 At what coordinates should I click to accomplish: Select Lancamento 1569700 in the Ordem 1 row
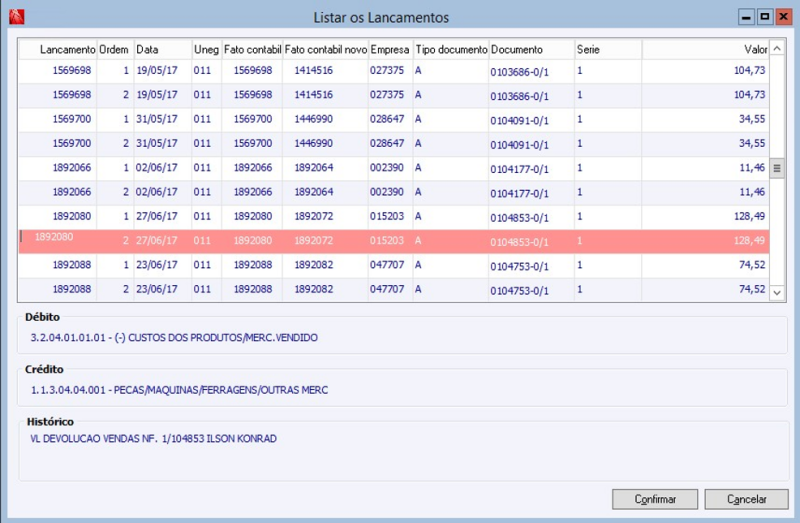(x=72, y=119)
